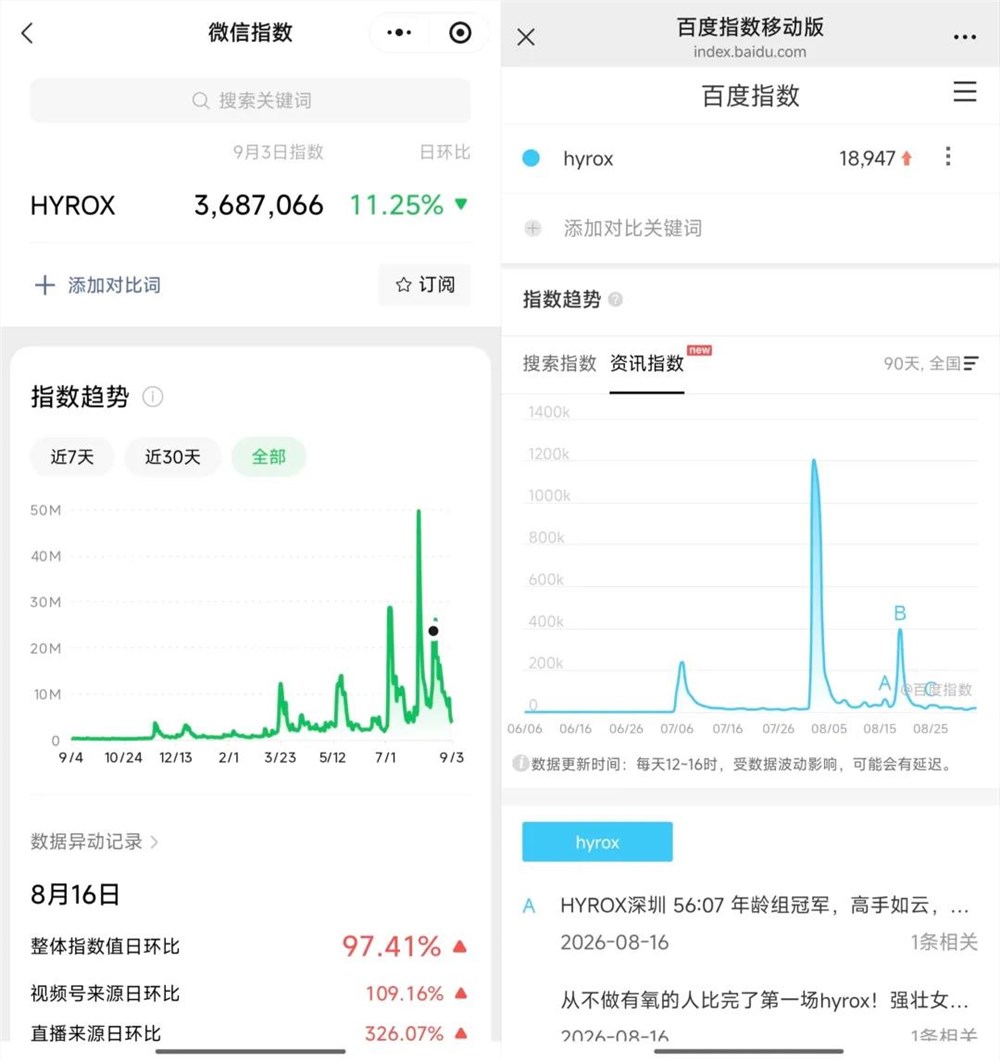The height and width of the screenshot is (1060, 1000).
Task: Go back in WeChat Index
Action: pos(27,33)
